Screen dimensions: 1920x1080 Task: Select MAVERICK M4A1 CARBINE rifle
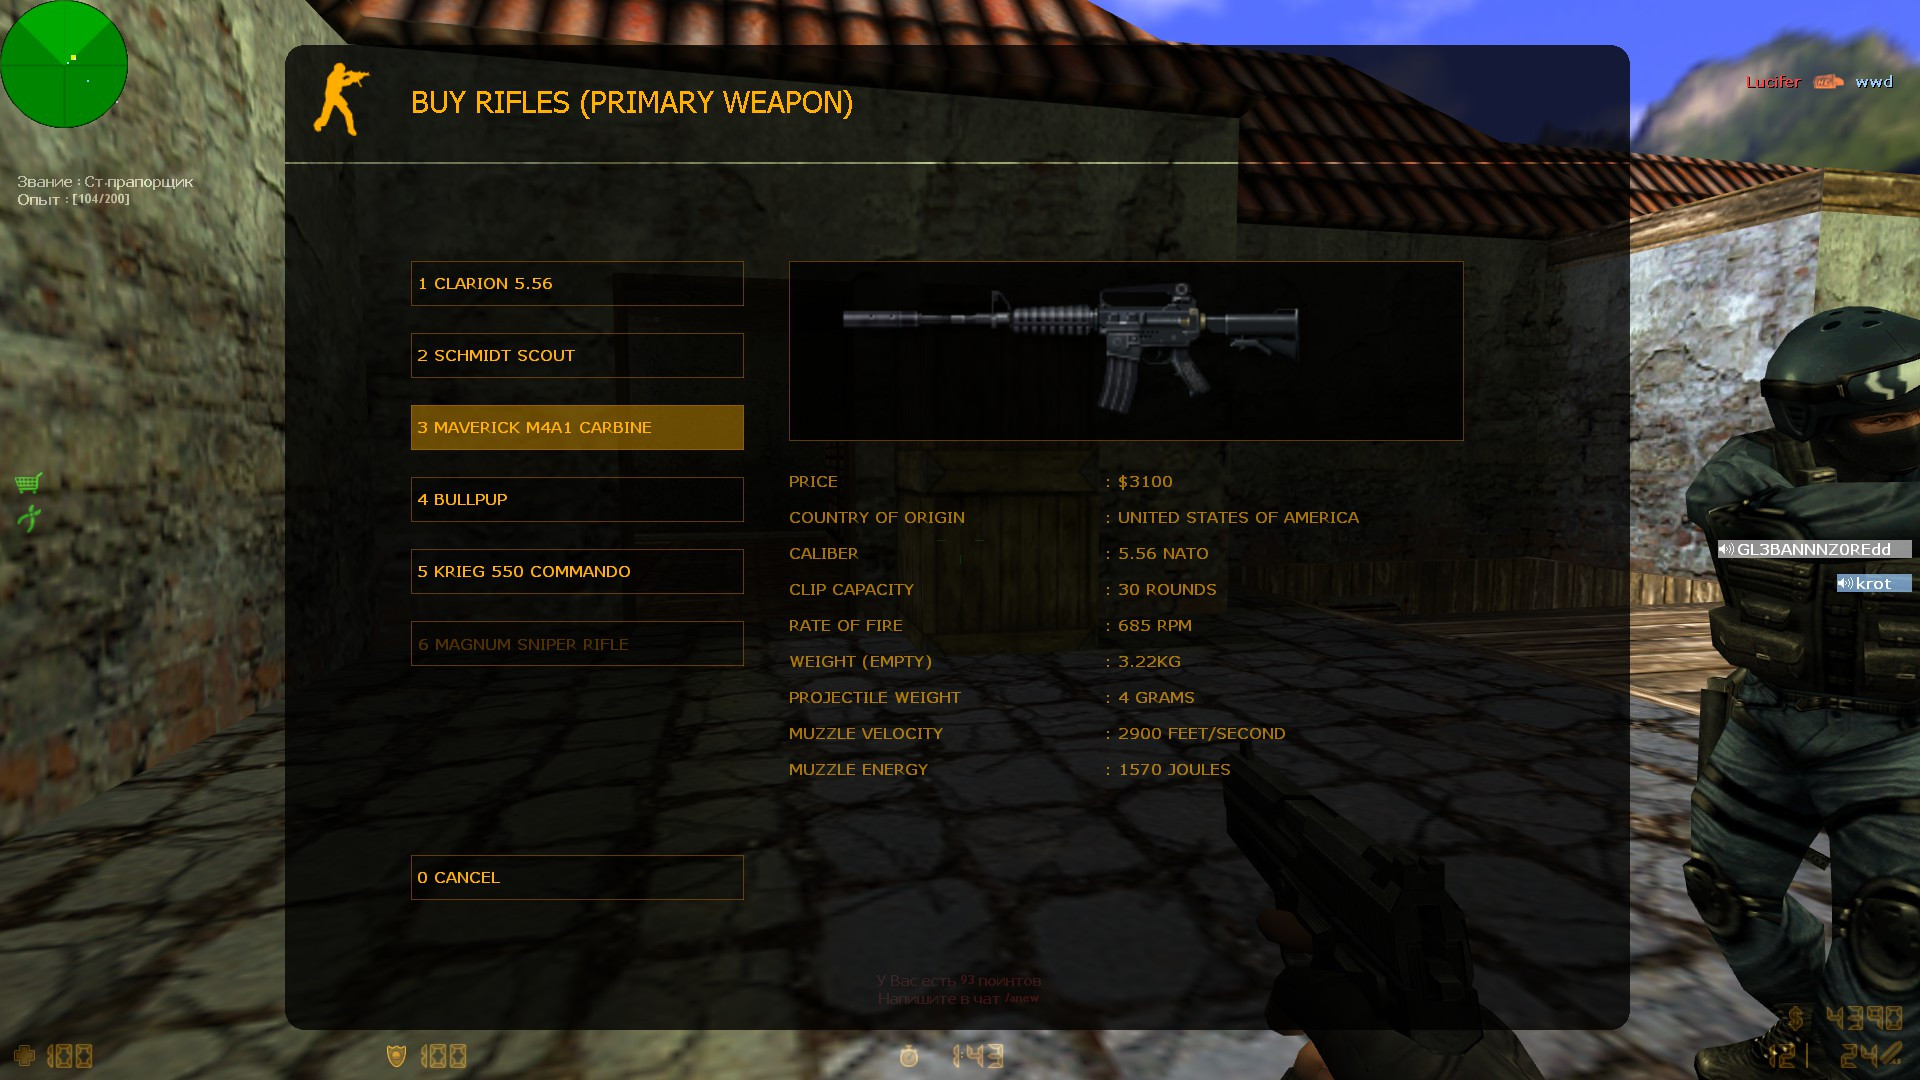tap(576, 427)
